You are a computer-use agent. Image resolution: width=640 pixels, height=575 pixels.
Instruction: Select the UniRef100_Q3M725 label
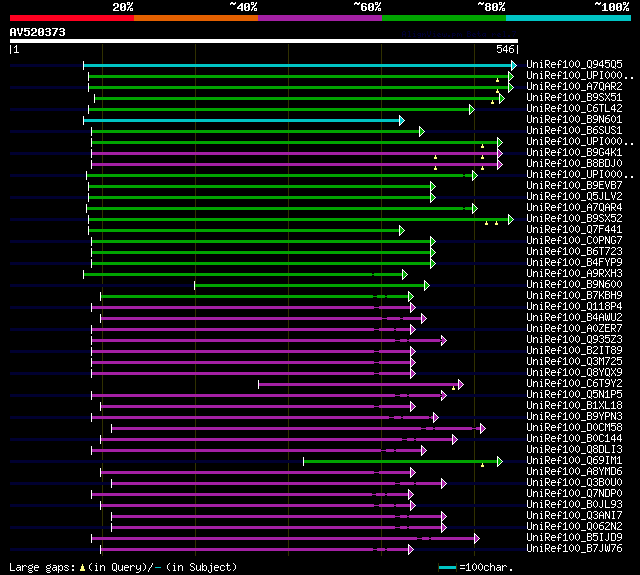[574, 362]
